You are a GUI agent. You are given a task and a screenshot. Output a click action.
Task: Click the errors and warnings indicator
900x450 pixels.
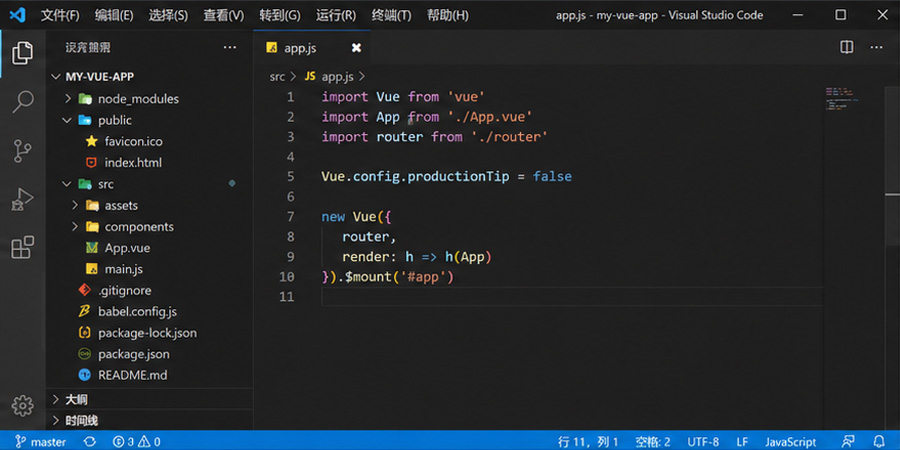(x=137, y=441)
